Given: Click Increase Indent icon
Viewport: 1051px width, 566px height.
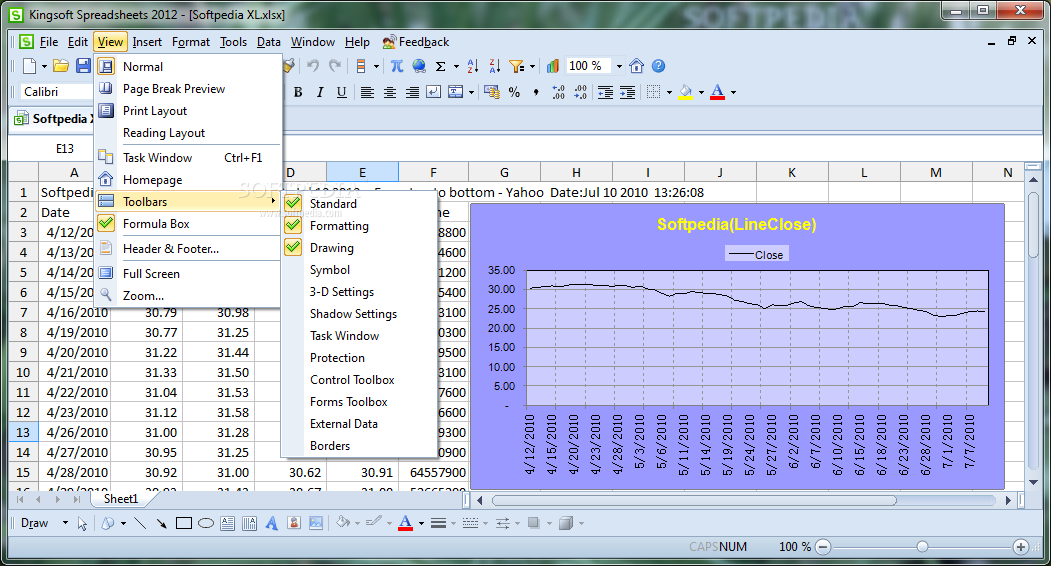Looking at the screenshot, I should pos(627,93).
